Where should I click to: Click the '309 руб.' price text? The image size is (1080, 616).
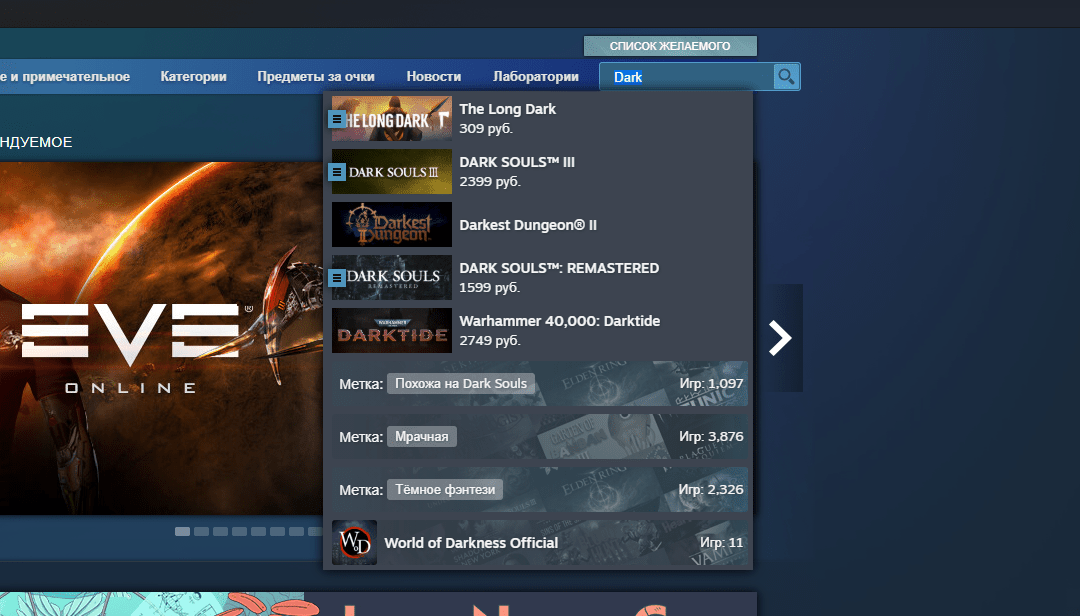coord(486,129)
